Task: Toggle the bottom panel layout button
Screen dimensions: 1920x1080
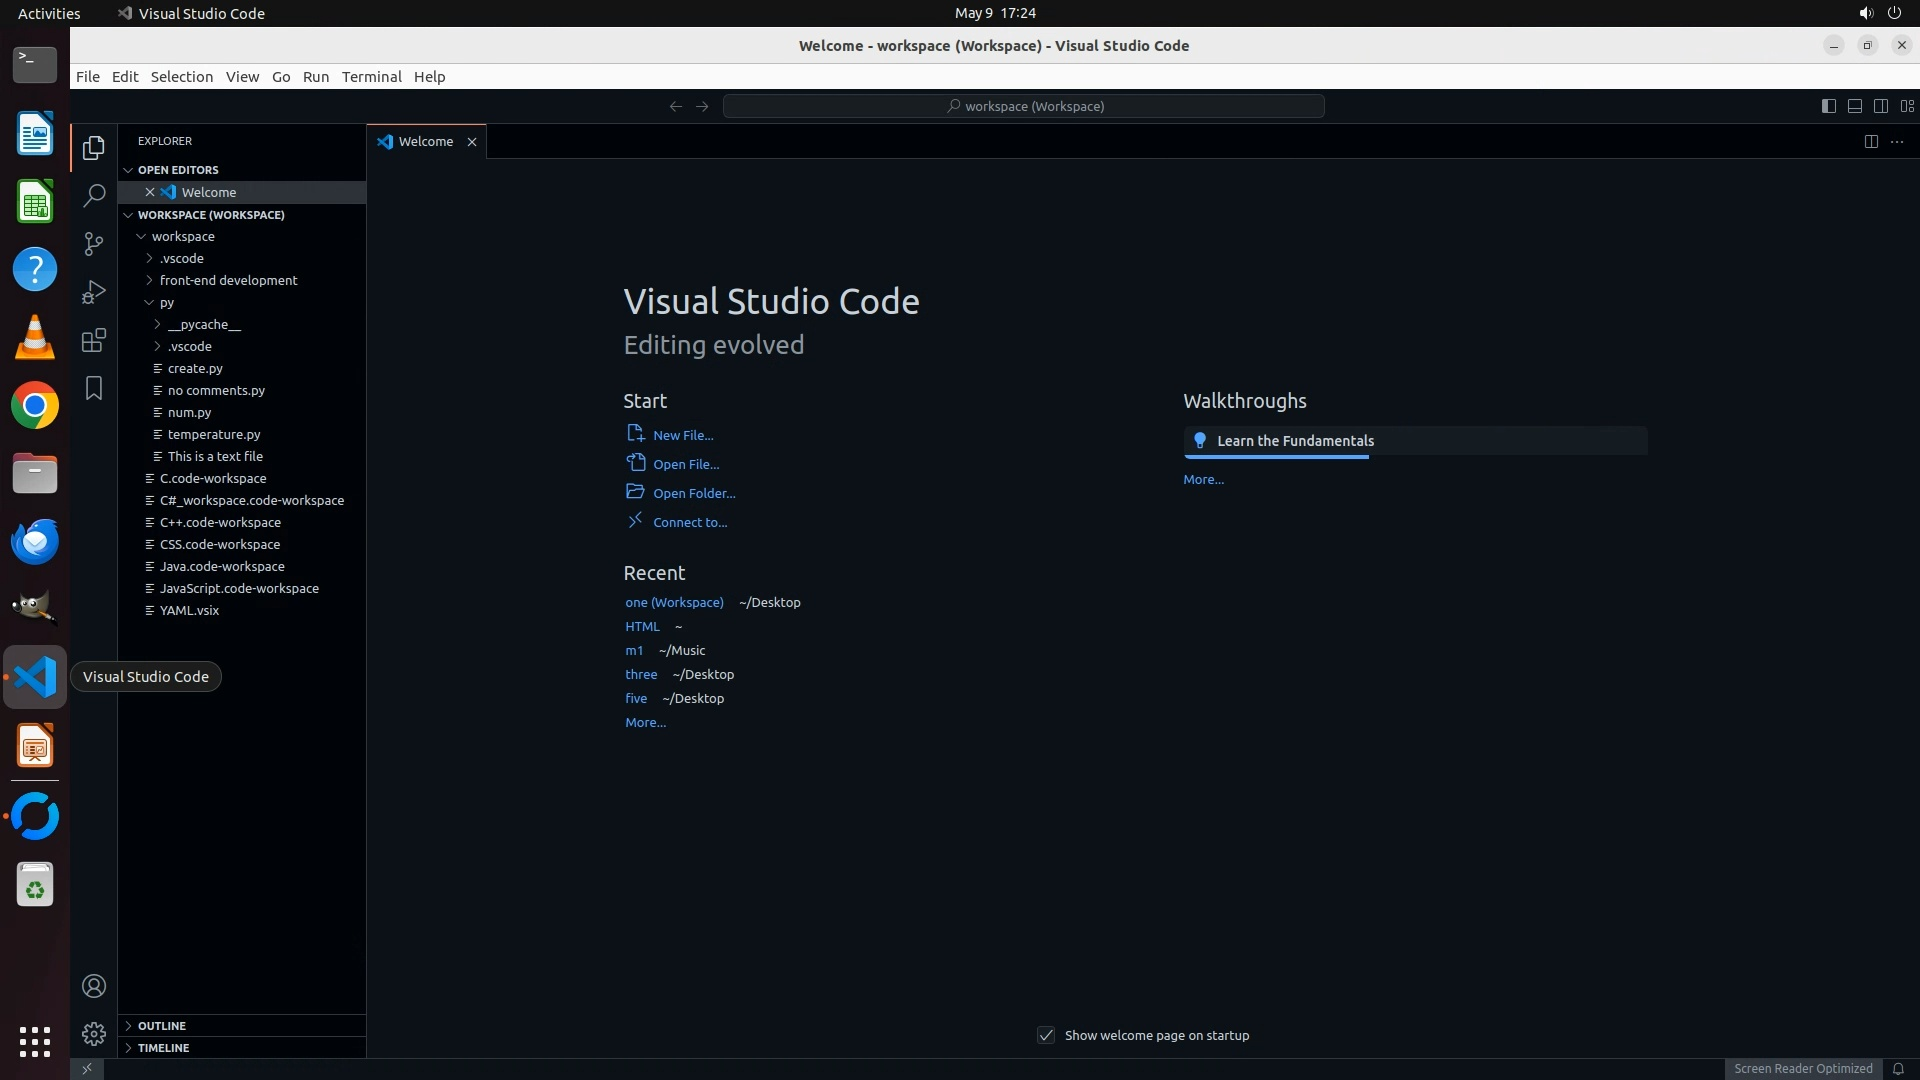Action: click(x=1854, y=106)
